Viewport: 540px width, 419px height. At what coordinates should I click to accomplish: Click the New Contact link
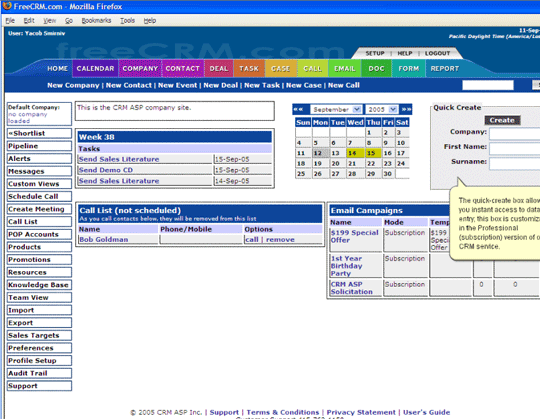[x=129, y=85]
